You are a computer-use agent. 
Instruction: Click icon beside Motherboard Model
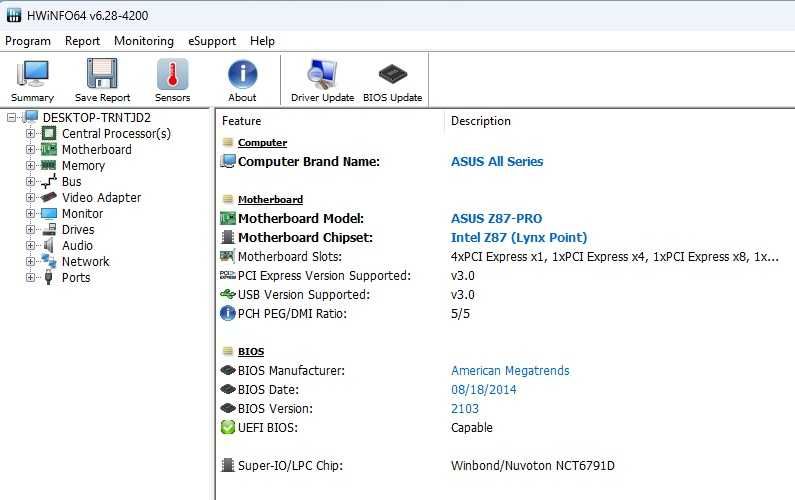point(228,219)
